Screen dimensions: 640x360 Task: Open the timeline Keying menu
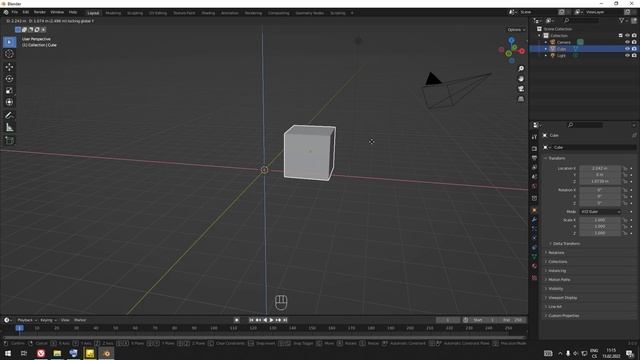coord(48,320)
